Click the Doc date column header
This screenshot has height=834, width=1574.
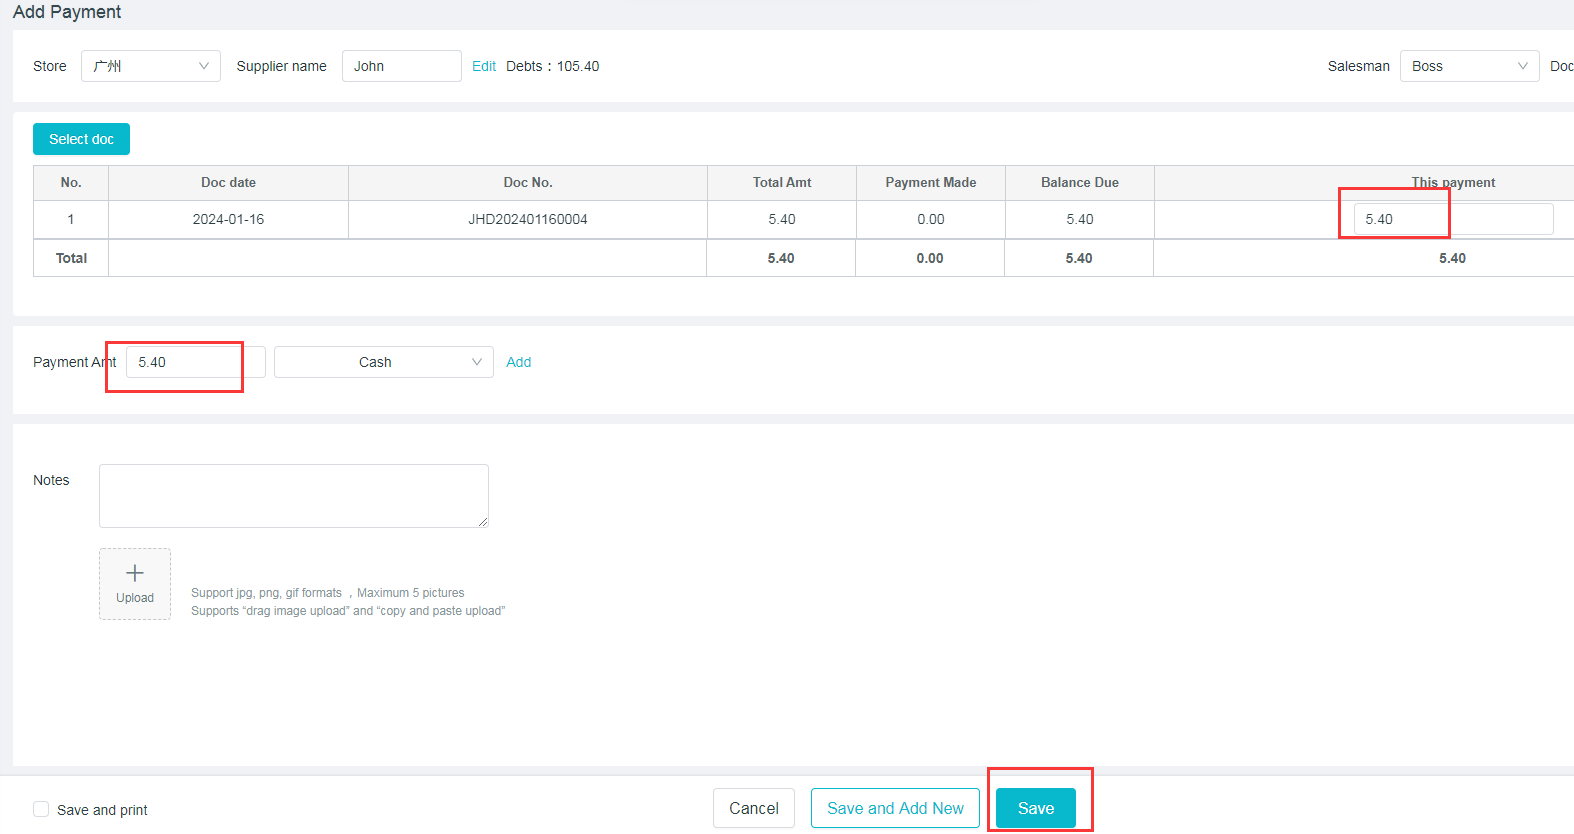click(228, 182)
